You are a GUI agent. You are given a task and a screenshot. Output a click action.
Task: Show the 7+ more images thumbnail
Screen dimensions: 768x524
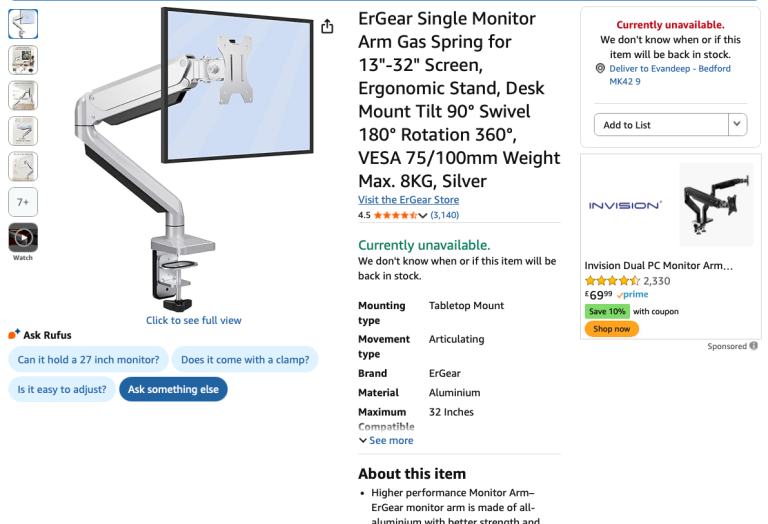(x=23, y=202)
